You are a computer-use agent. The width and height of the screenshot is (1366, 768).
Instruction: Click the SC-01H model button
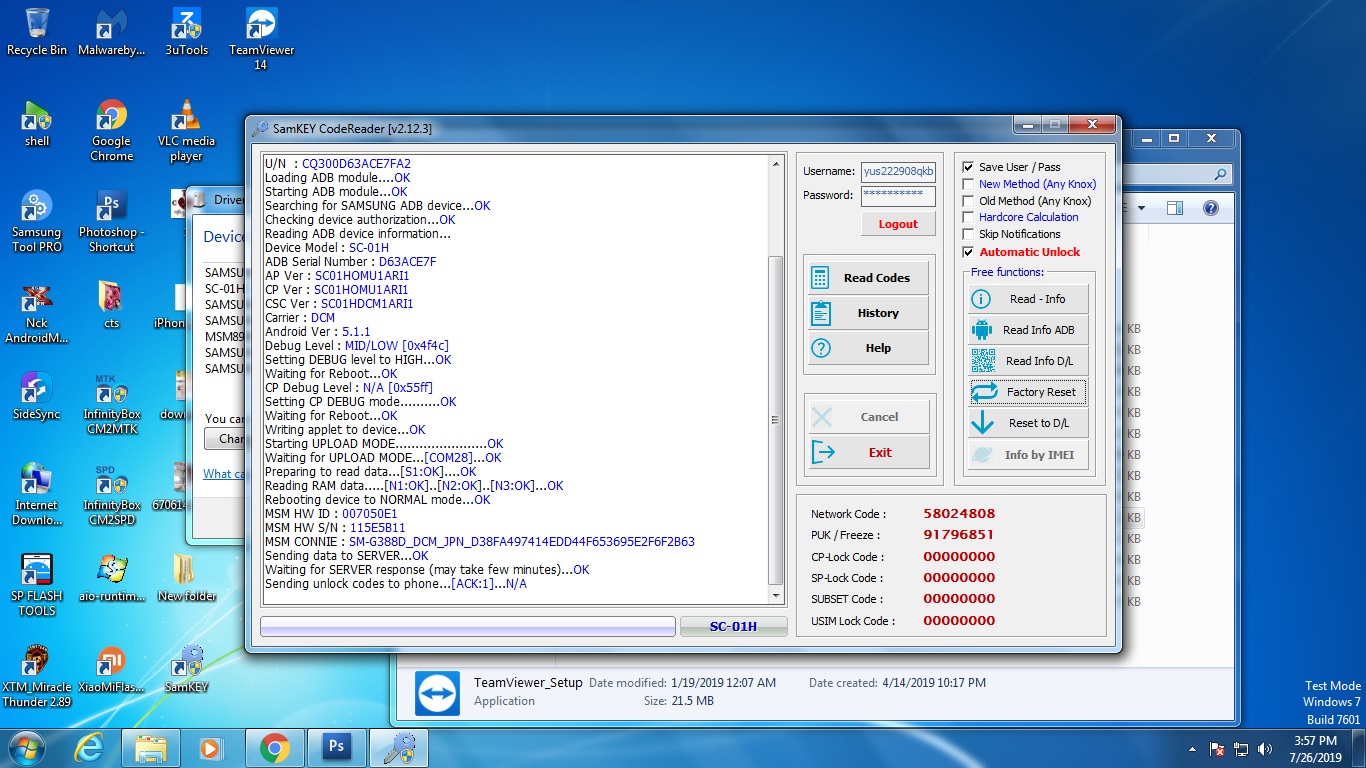click(733, 627)
